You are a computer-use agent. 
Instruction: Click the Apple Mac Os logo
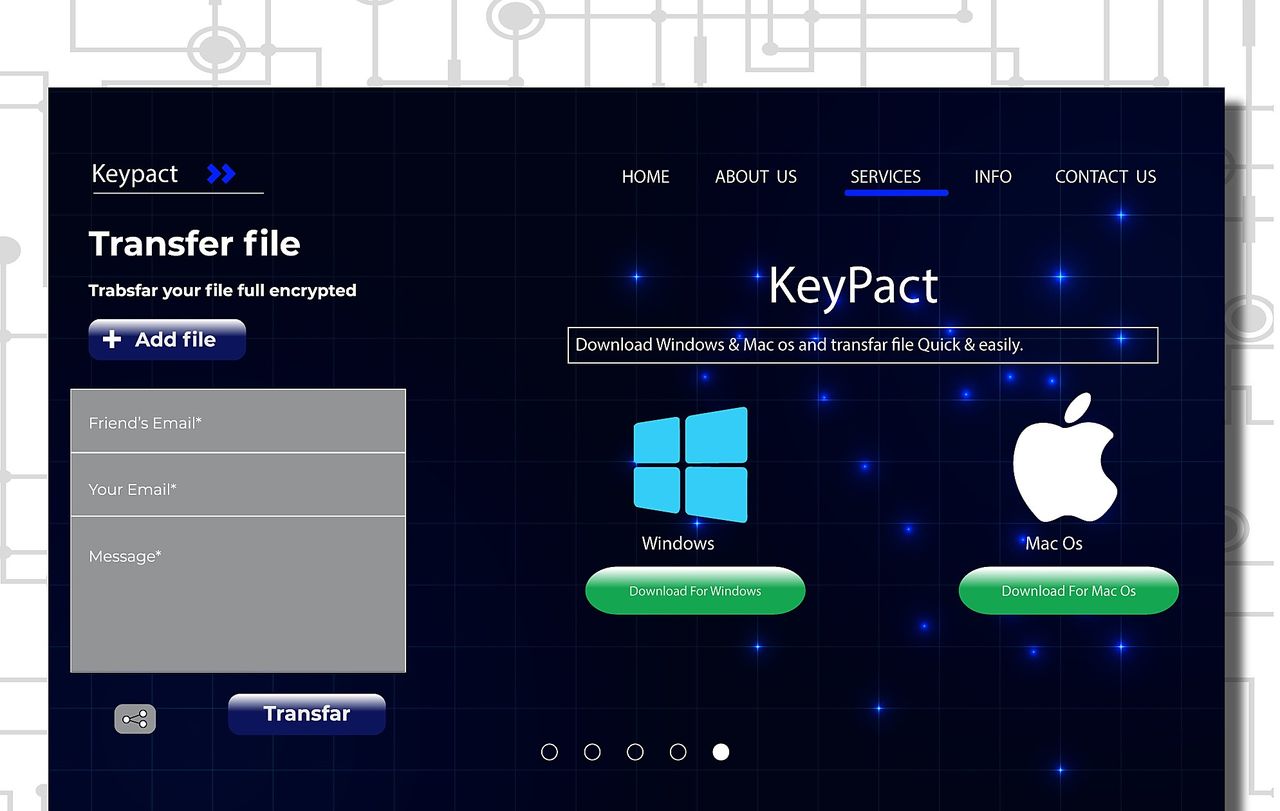click(1064, 459)
